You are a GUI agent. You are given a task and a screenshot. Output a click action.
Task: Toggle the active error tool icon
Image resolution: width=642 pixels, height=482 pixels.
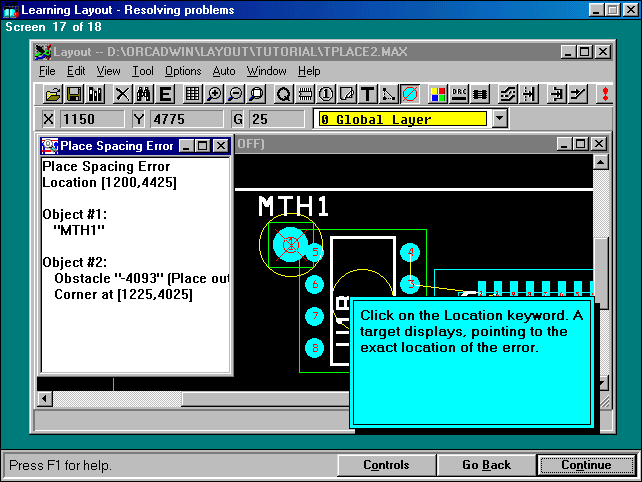coord(410,94)
